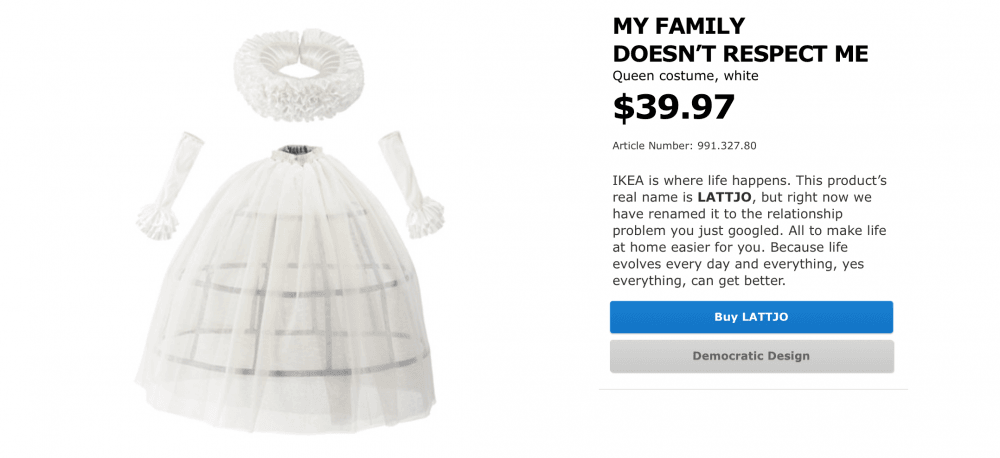Click the 'MY FAMILY' heading line
This screenshot has width=1000, height=458.
[x=680, y=26]
